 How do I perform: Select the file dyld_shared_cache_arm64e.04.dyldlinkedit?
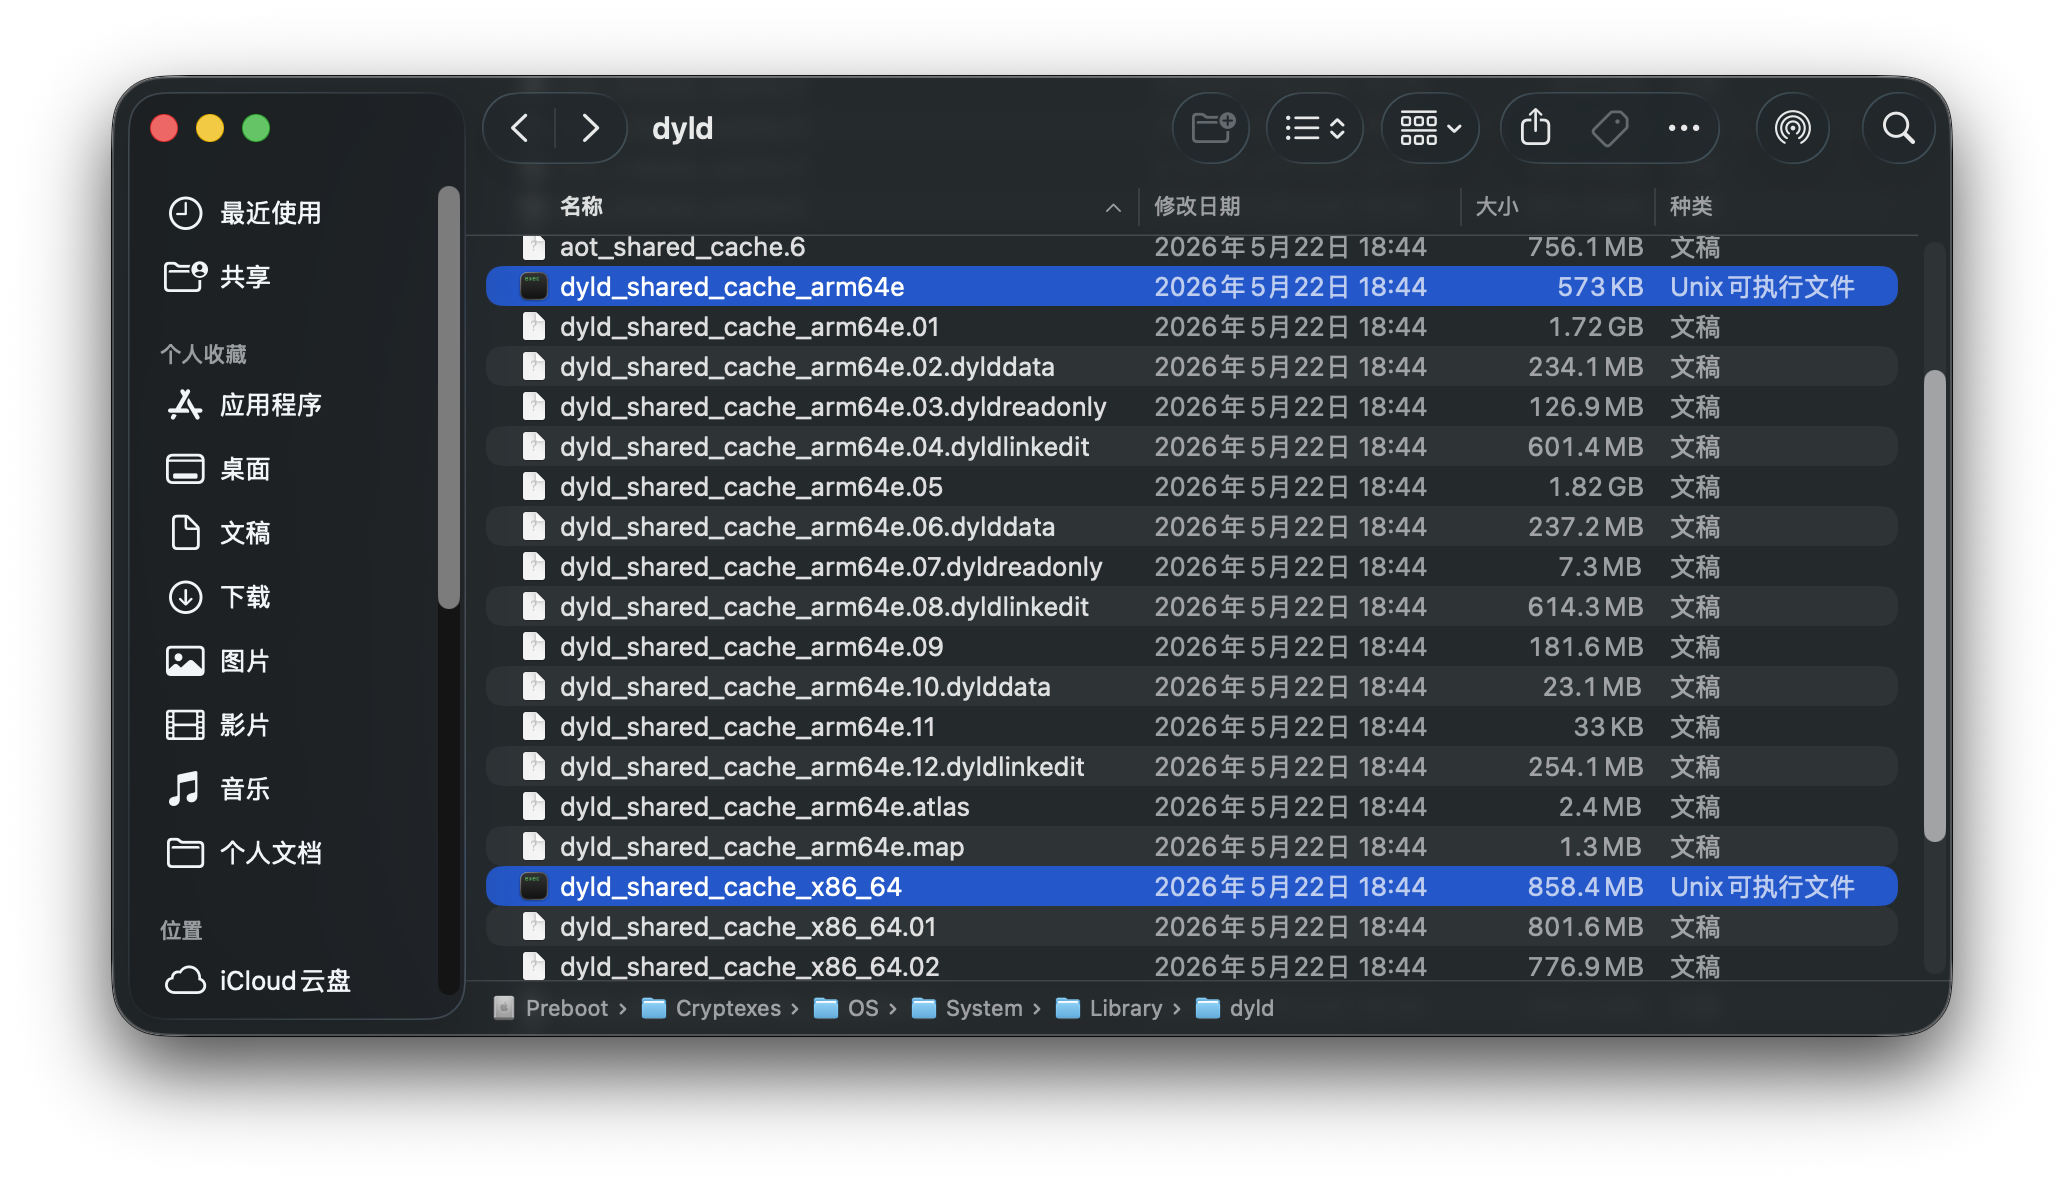pos(1192,447)
